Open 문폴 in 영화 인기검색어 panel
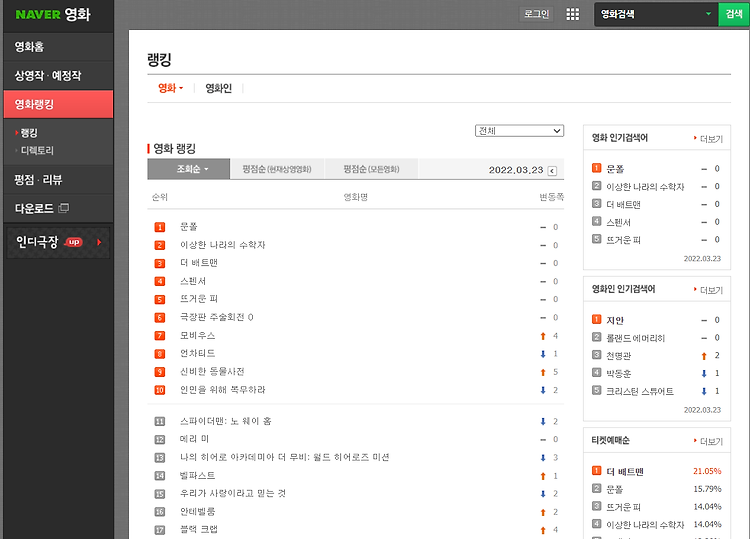This screenshot has height=539, width=750. coord(615,169)
